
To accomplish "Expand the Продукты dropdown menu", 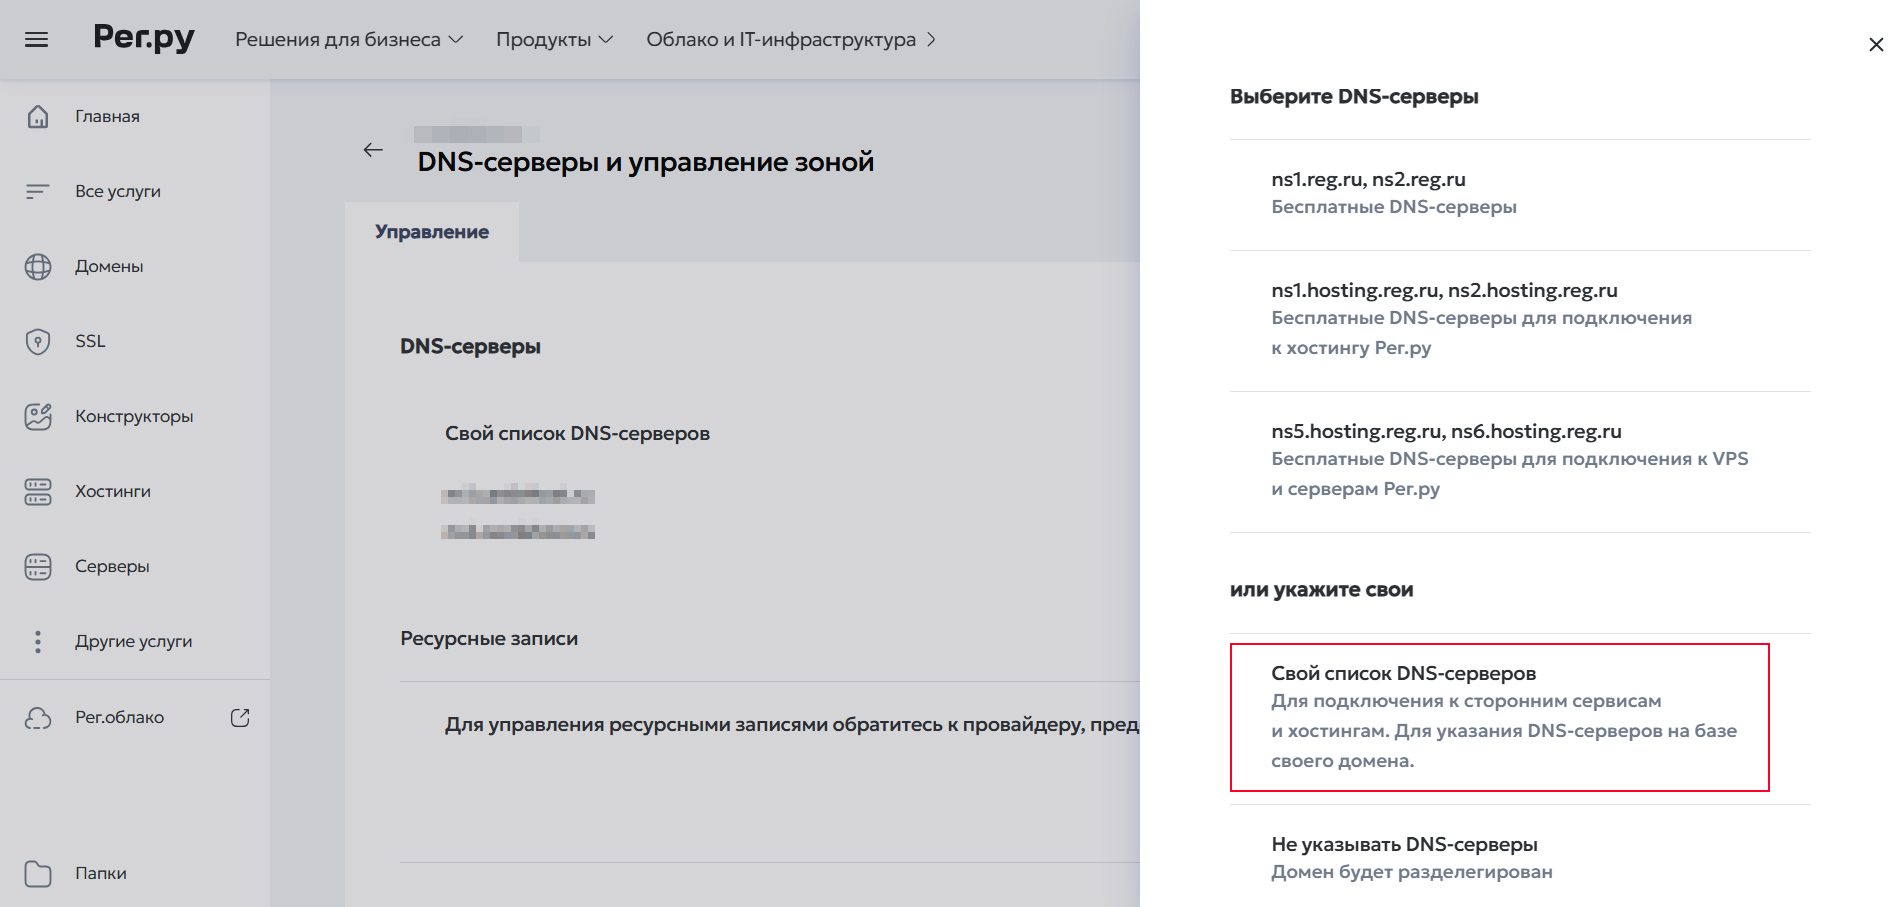I will click(x=554, y=39).
